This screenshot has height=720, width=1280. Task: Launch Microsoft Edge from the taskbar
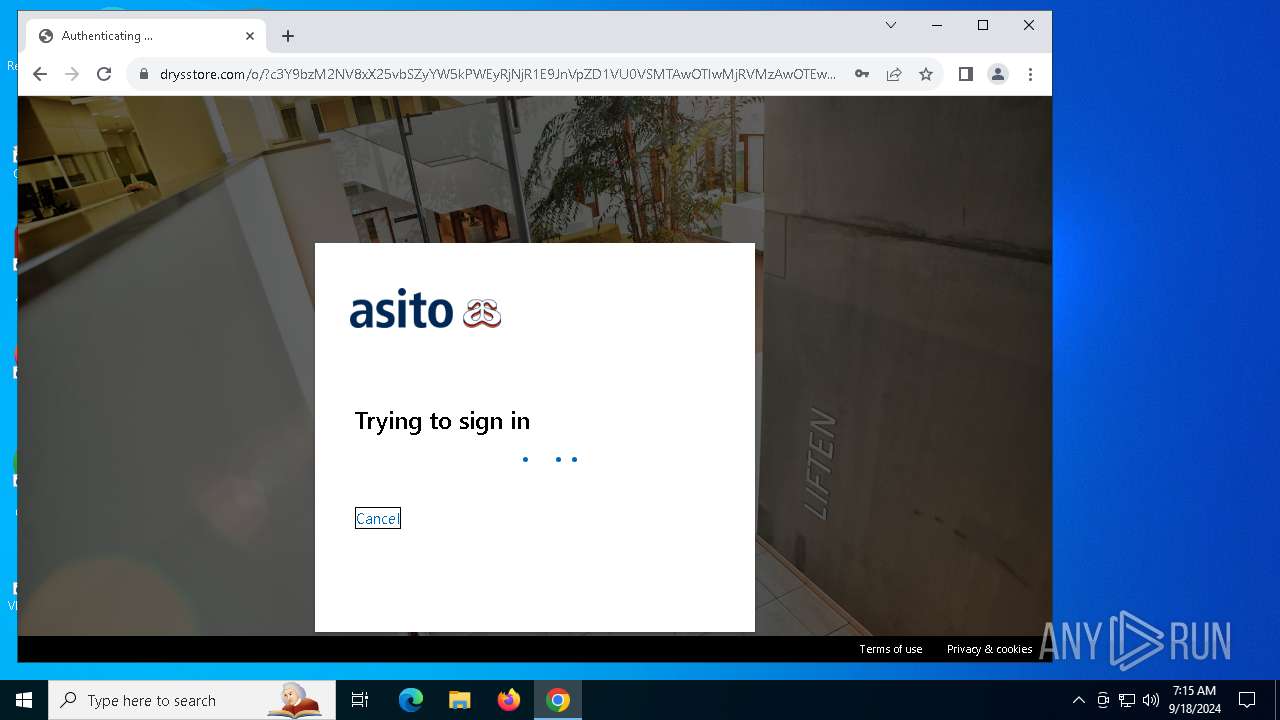(411, 700)
